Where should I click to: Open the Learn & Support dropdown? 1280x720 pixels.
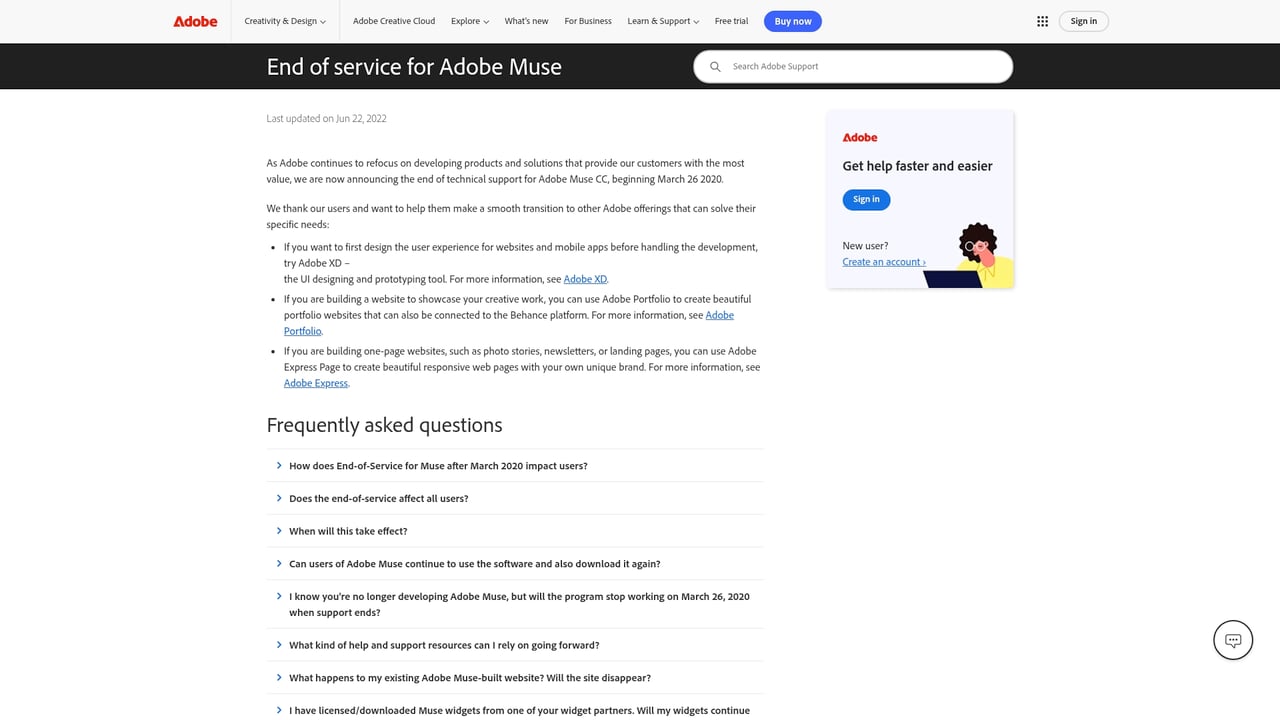pos(662,20)
